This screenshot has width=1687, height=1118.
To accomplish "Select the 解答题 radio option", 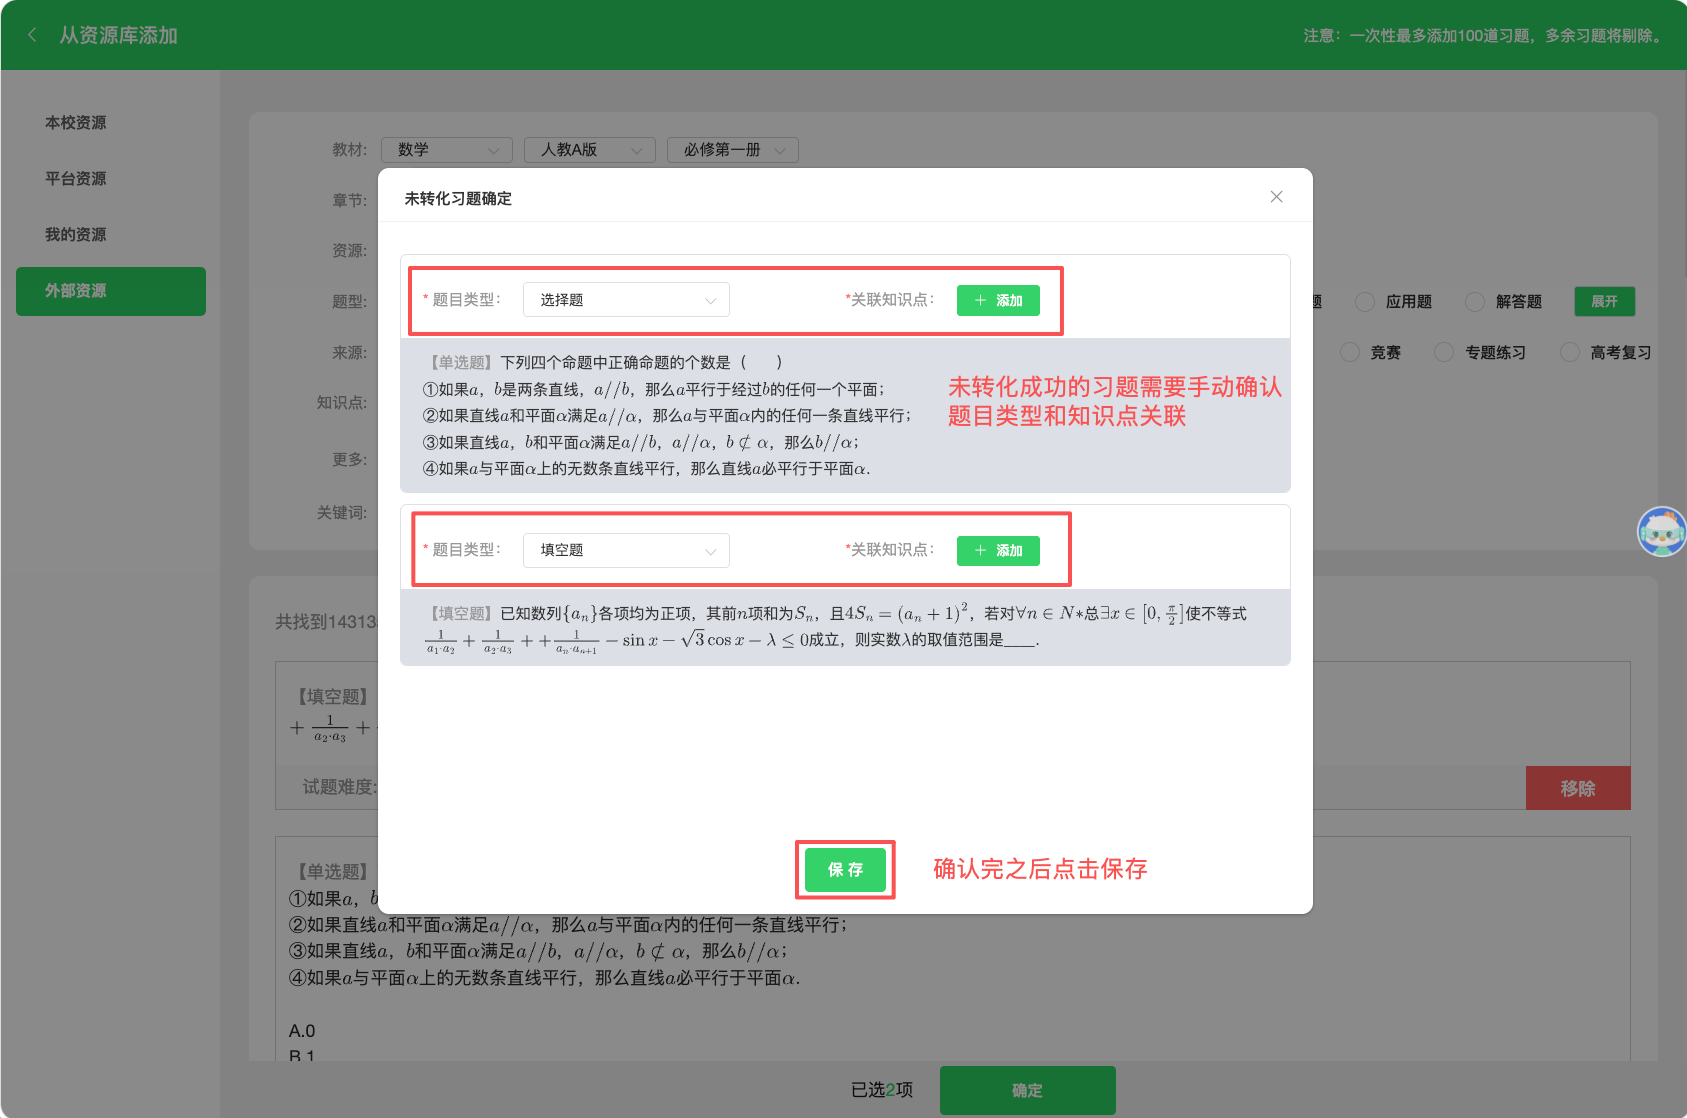I will click(1474, 302).
